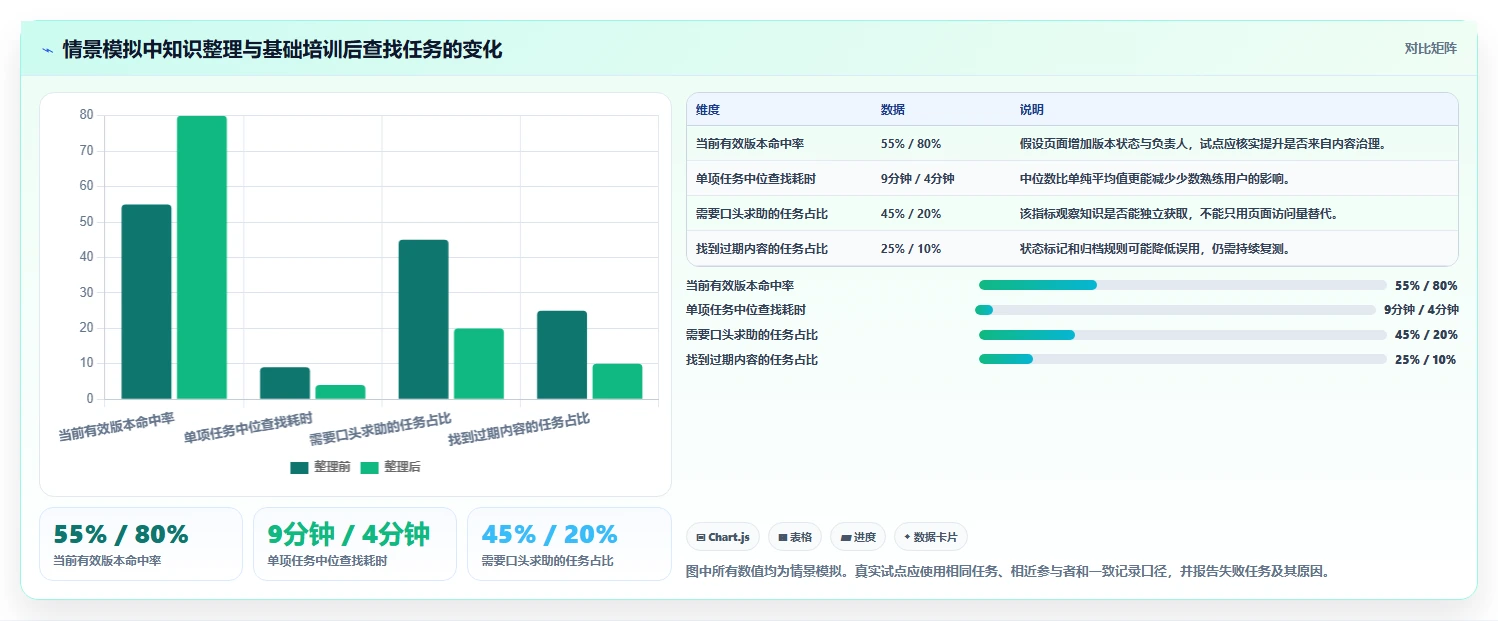
Task: Click the 9分钟 / 4分钟 table cell
Action: (x=918, y=179)
